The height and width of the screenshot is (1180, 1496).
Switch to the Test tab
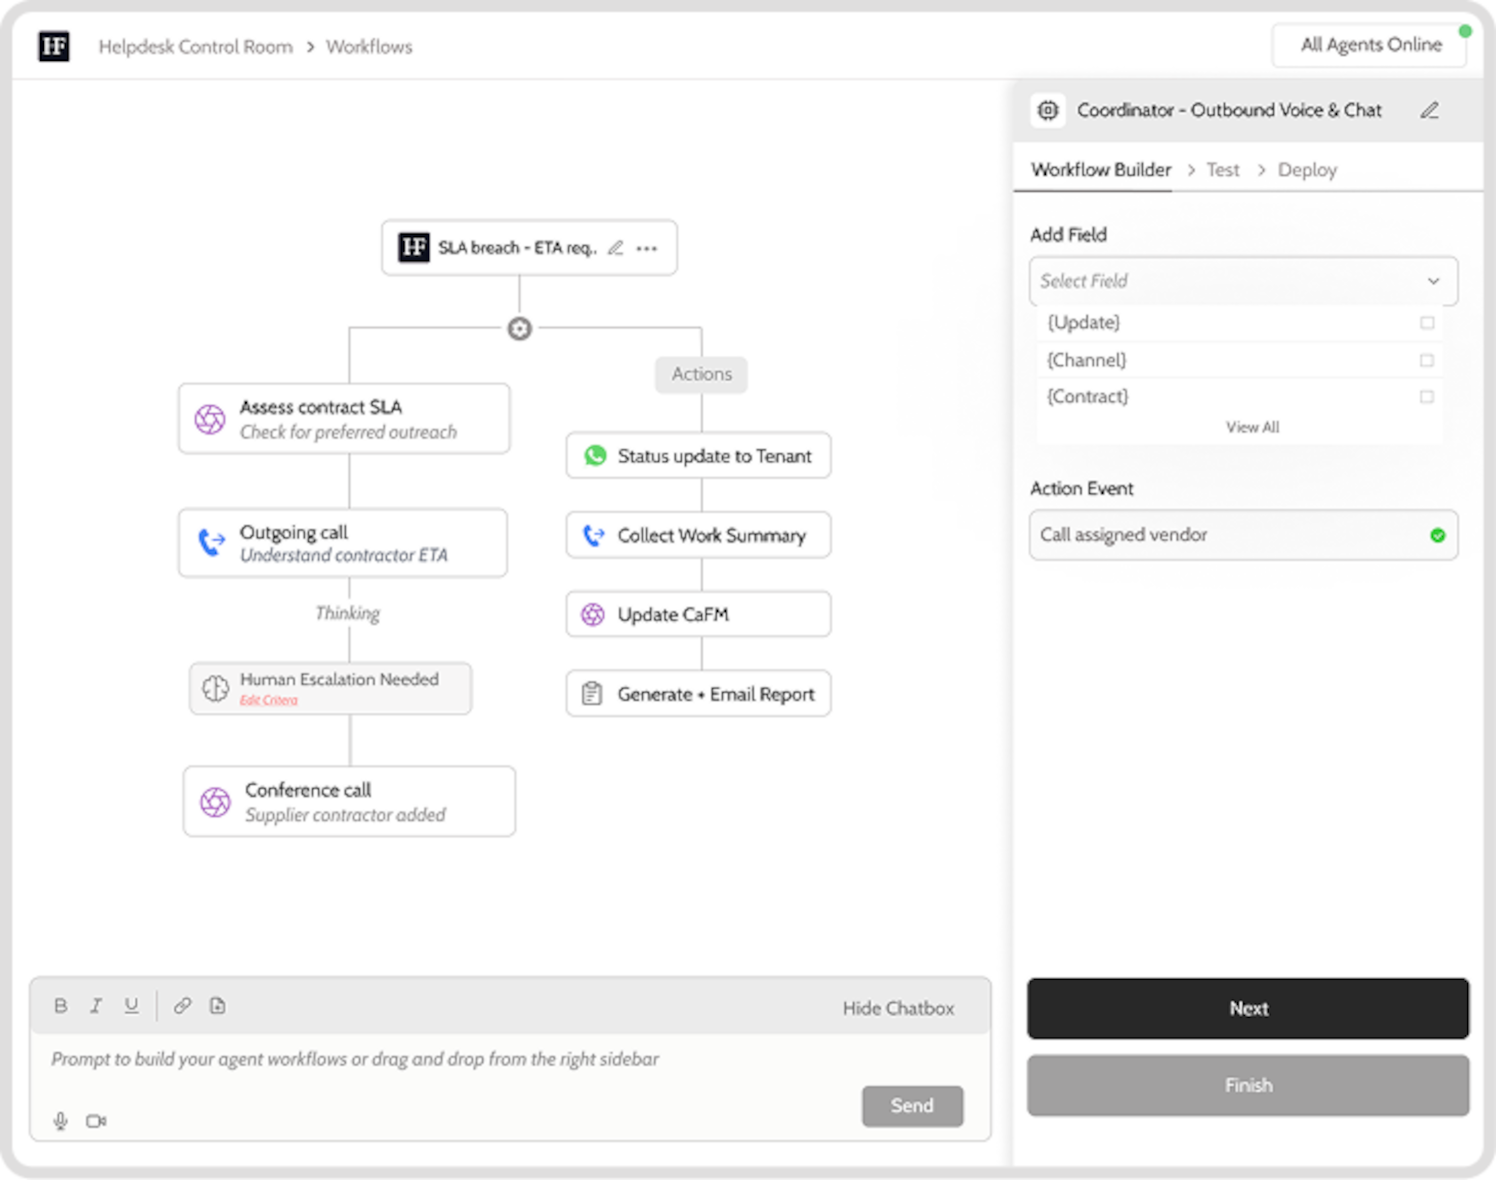tap(1222, 169)
